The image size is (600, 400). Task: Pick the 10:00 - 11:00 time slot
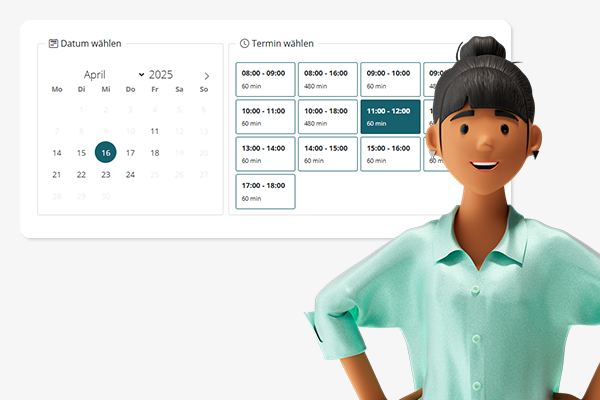coord(266,117)
